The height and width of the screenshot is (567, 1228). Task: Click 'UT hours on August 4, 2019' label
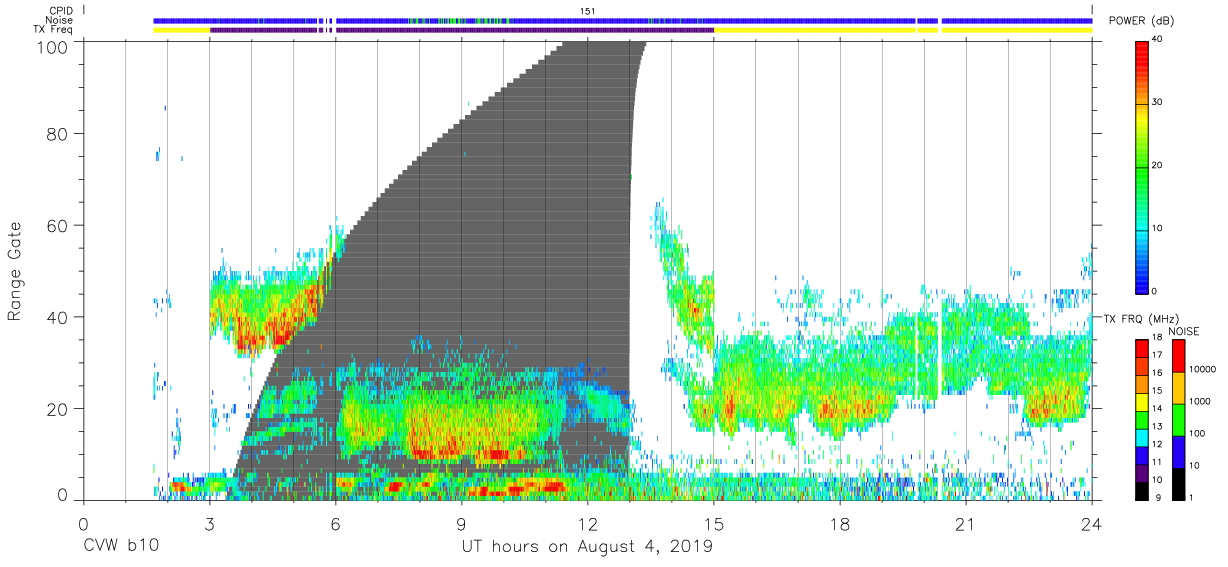[x=587, y=547]
